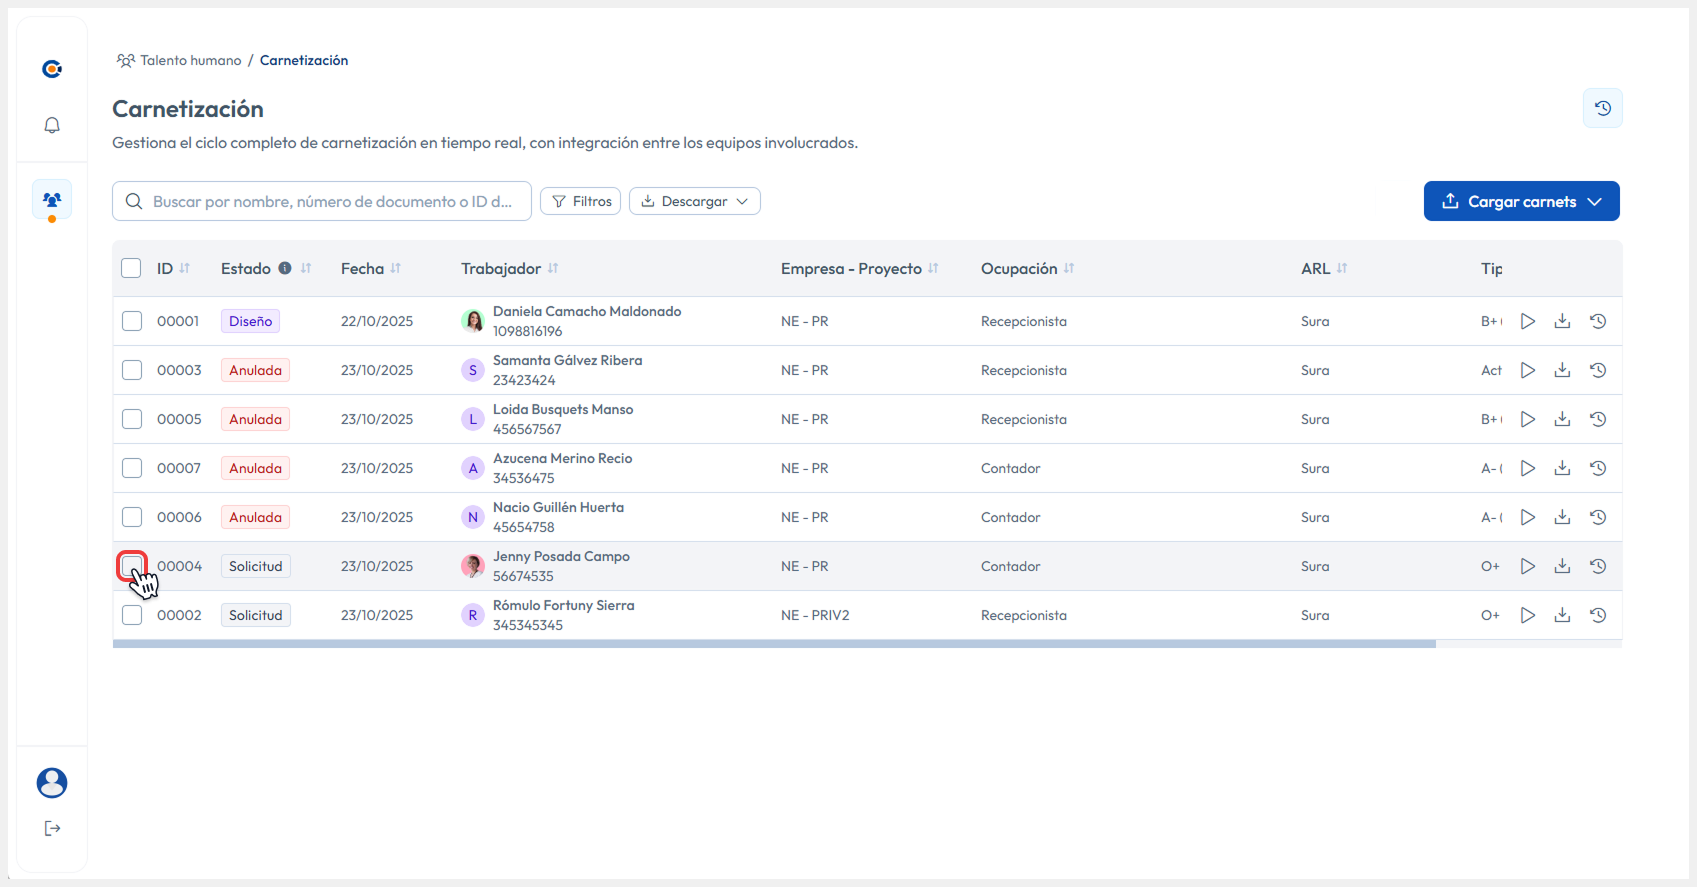This screenshot has height=887, width=1697.
Task: Open the user profile avatar icon
Action: click(52, 783)
